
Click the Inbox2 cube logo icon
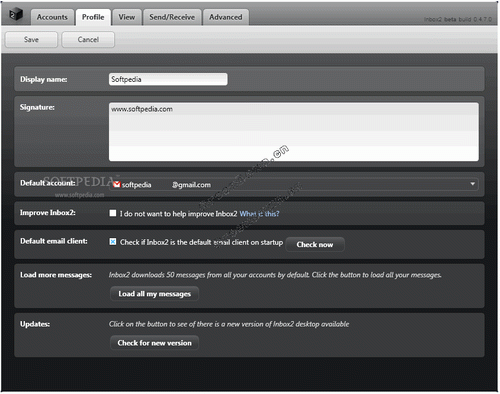(x=16, y=14)
